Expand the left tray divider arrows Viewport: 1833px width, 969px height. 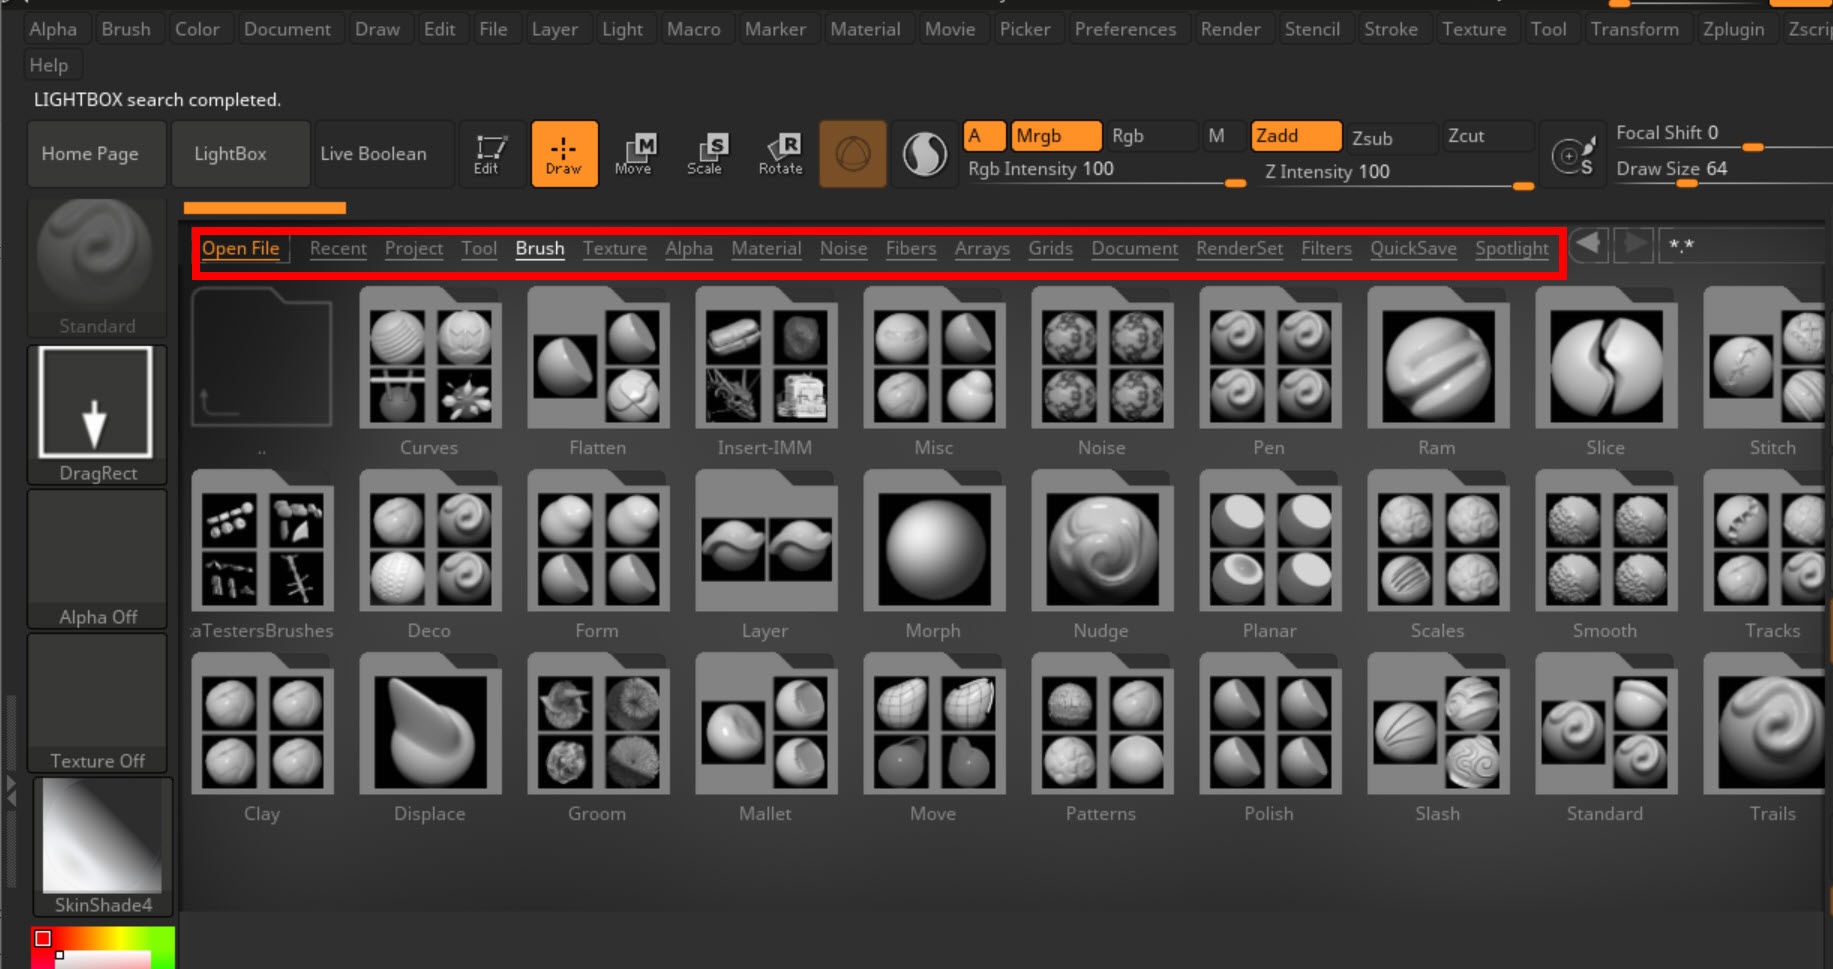point(11,791)
